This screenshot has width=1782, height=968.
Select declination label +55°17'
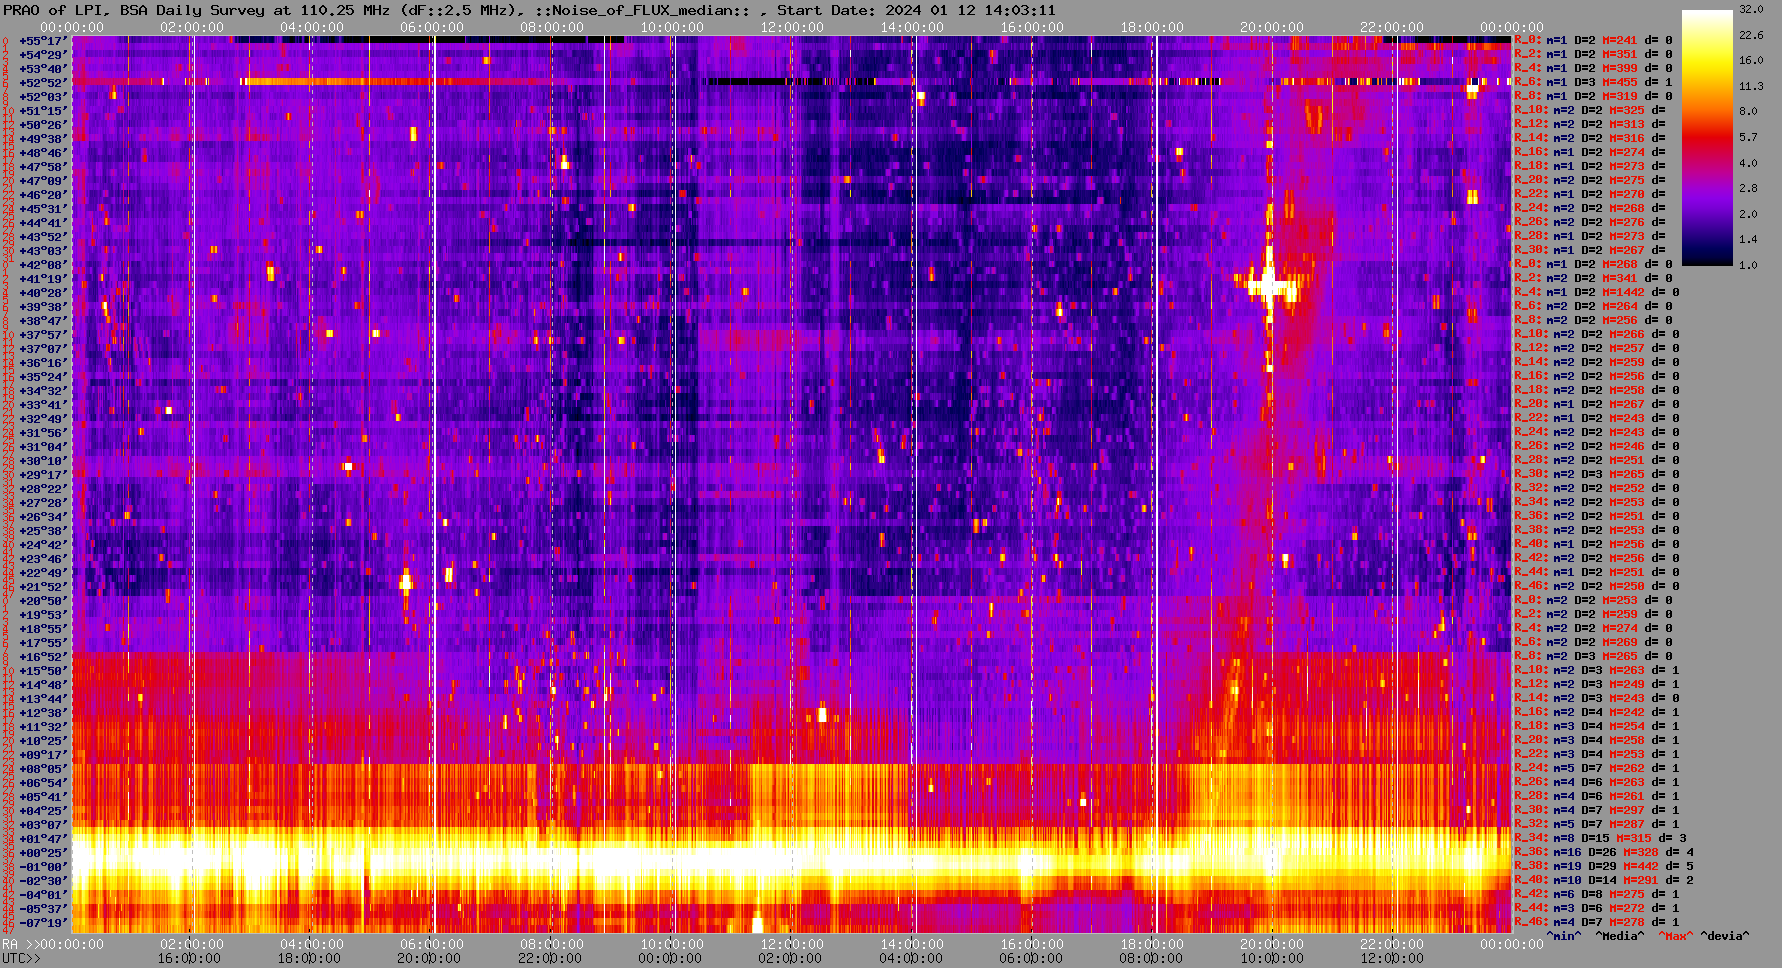click(x=43, y=41)
